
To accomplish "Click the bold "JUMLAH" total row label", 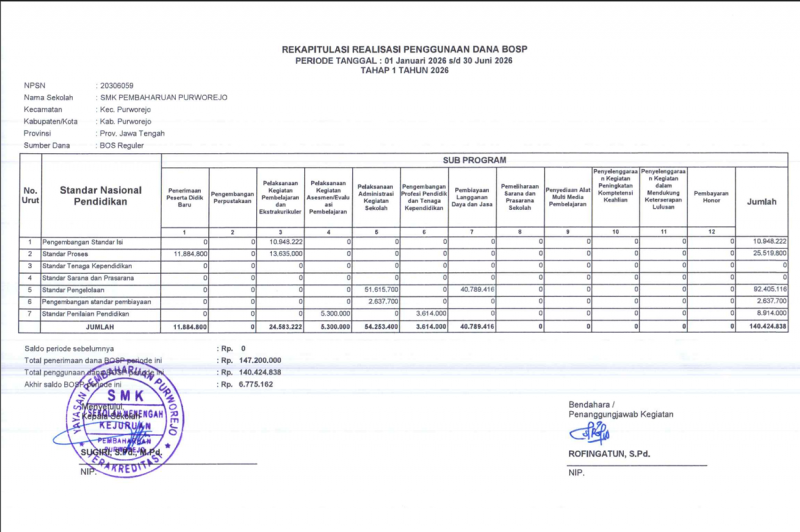I will 100,327.
